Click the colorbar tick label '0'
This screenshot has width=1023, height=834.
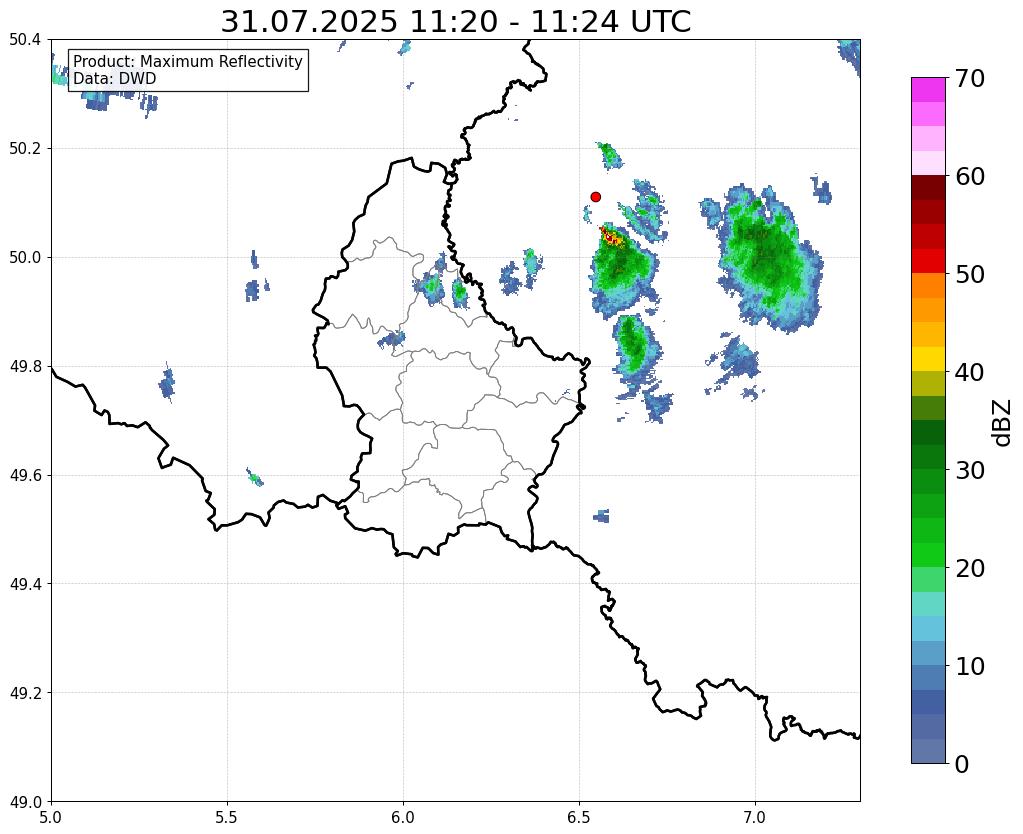pos(962,764)
